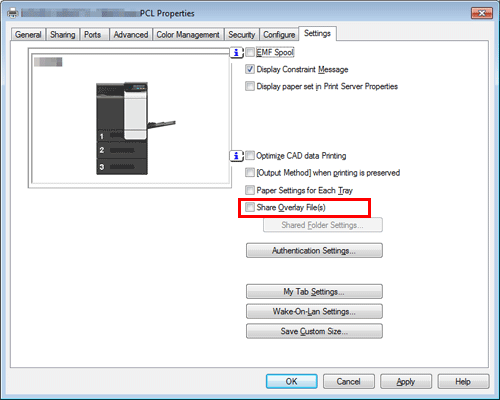Click the info icon beside EMF Spool
This screenshot has width=500, height=400.
(236, 52)
